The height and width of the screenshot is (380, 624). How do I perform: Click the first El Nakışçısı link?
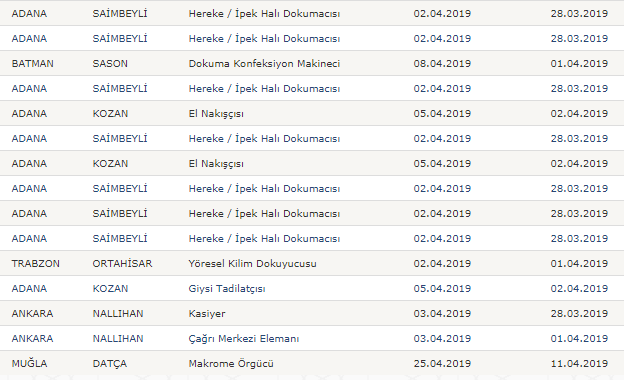pos(216,114)
